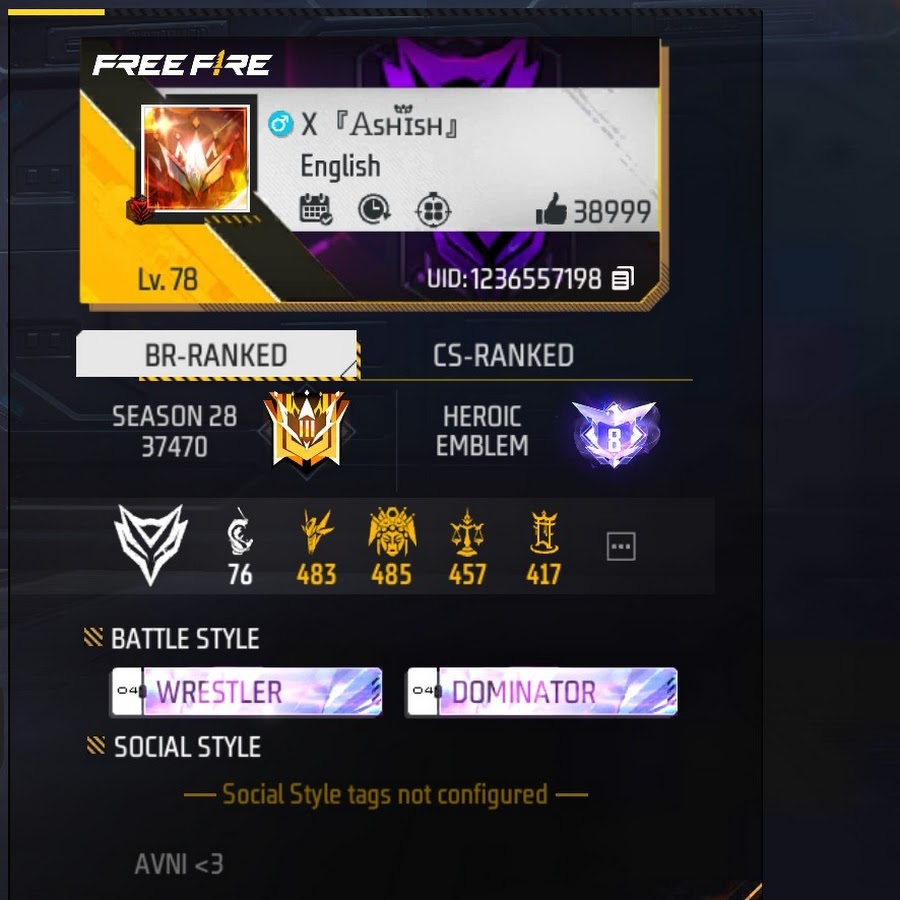Select the scales emblem showing 457

[467, 546]
